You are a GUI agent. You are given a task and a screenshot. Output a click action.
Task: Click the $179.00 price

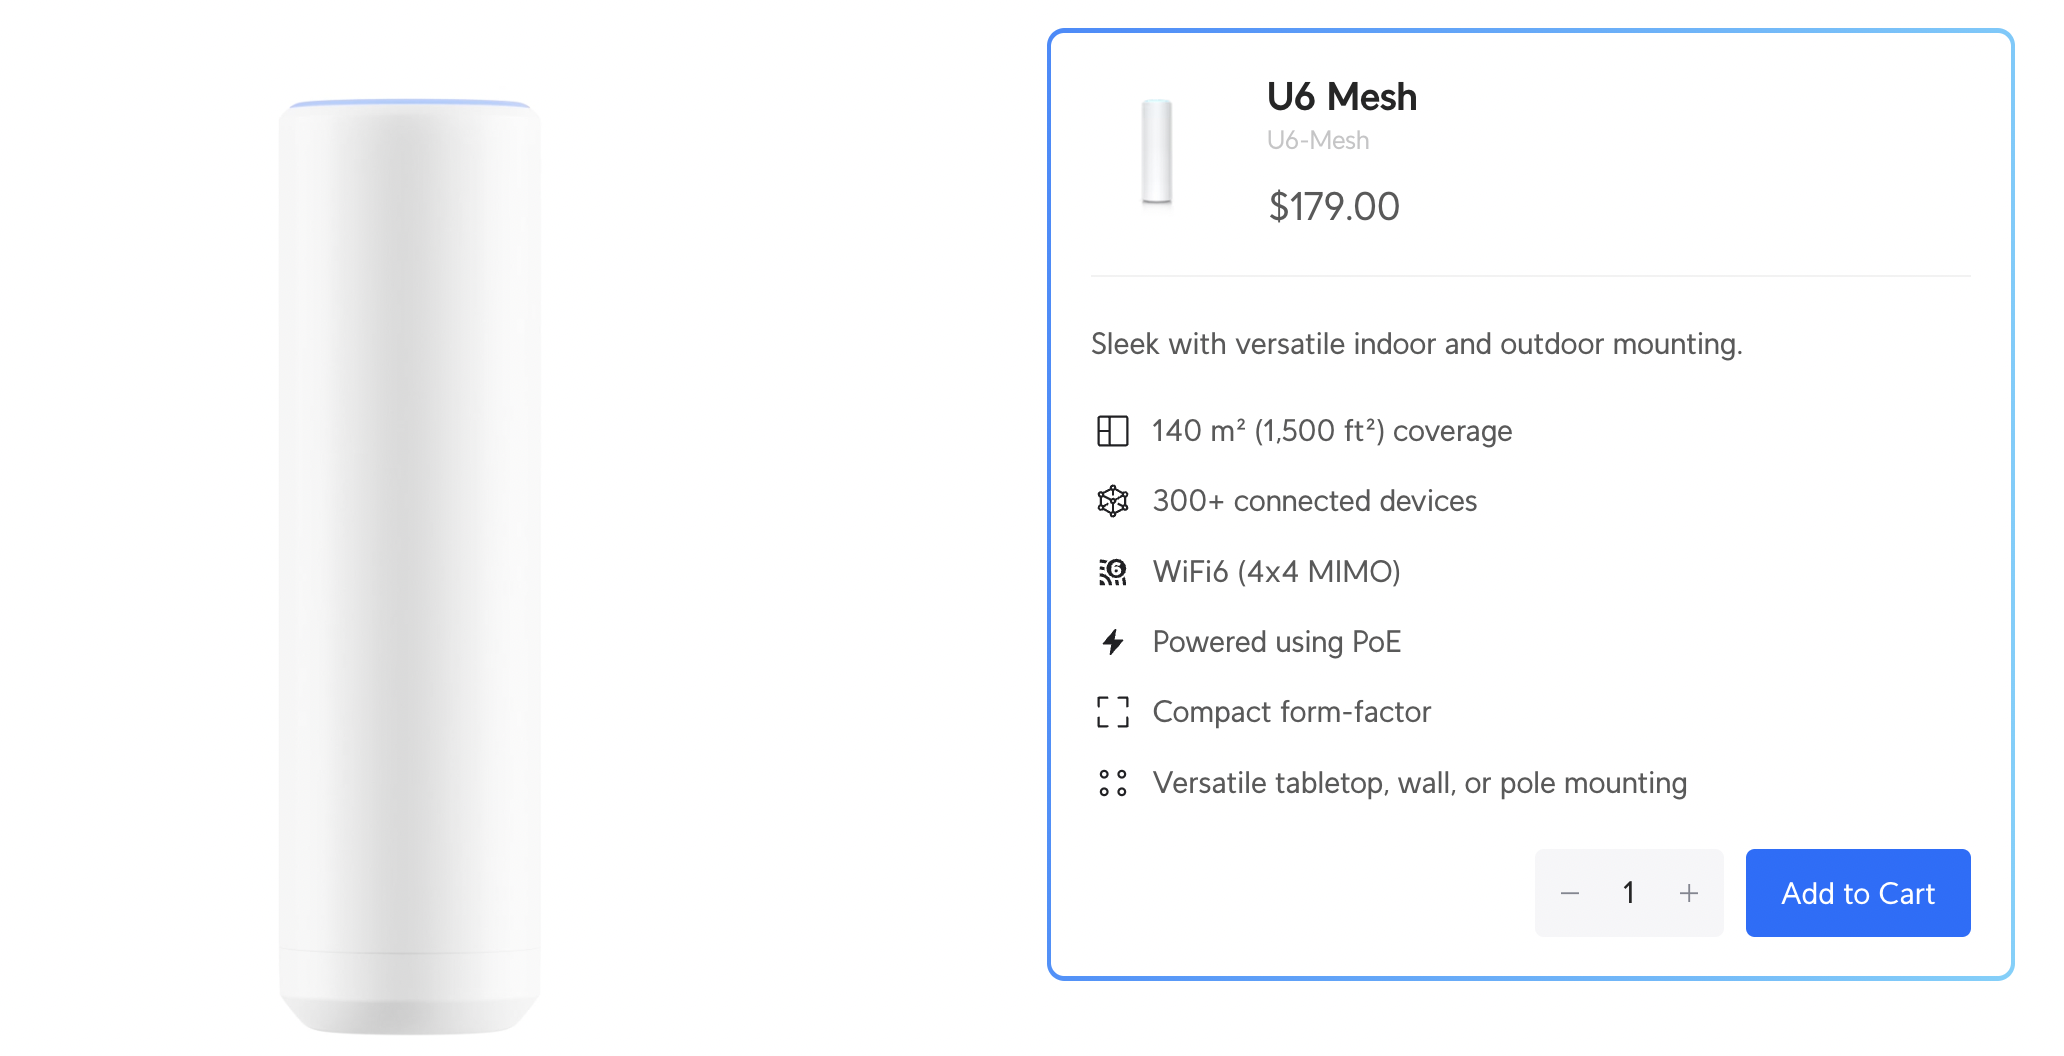[x=1333, y=207]
